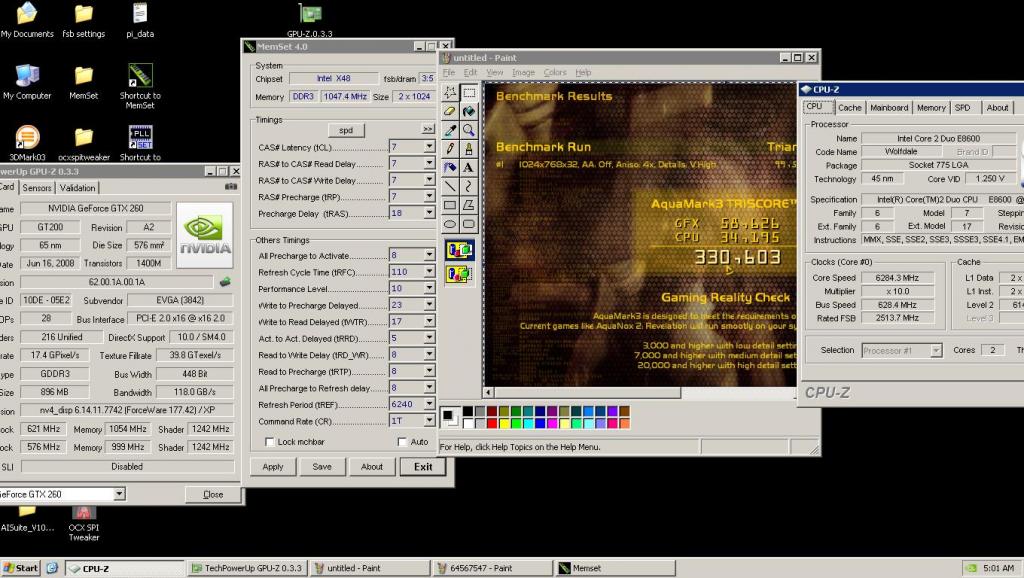Open the Refresh Period (tREF) dropdown
This screenshot has height=578, width=1024.
coord(429,404)
